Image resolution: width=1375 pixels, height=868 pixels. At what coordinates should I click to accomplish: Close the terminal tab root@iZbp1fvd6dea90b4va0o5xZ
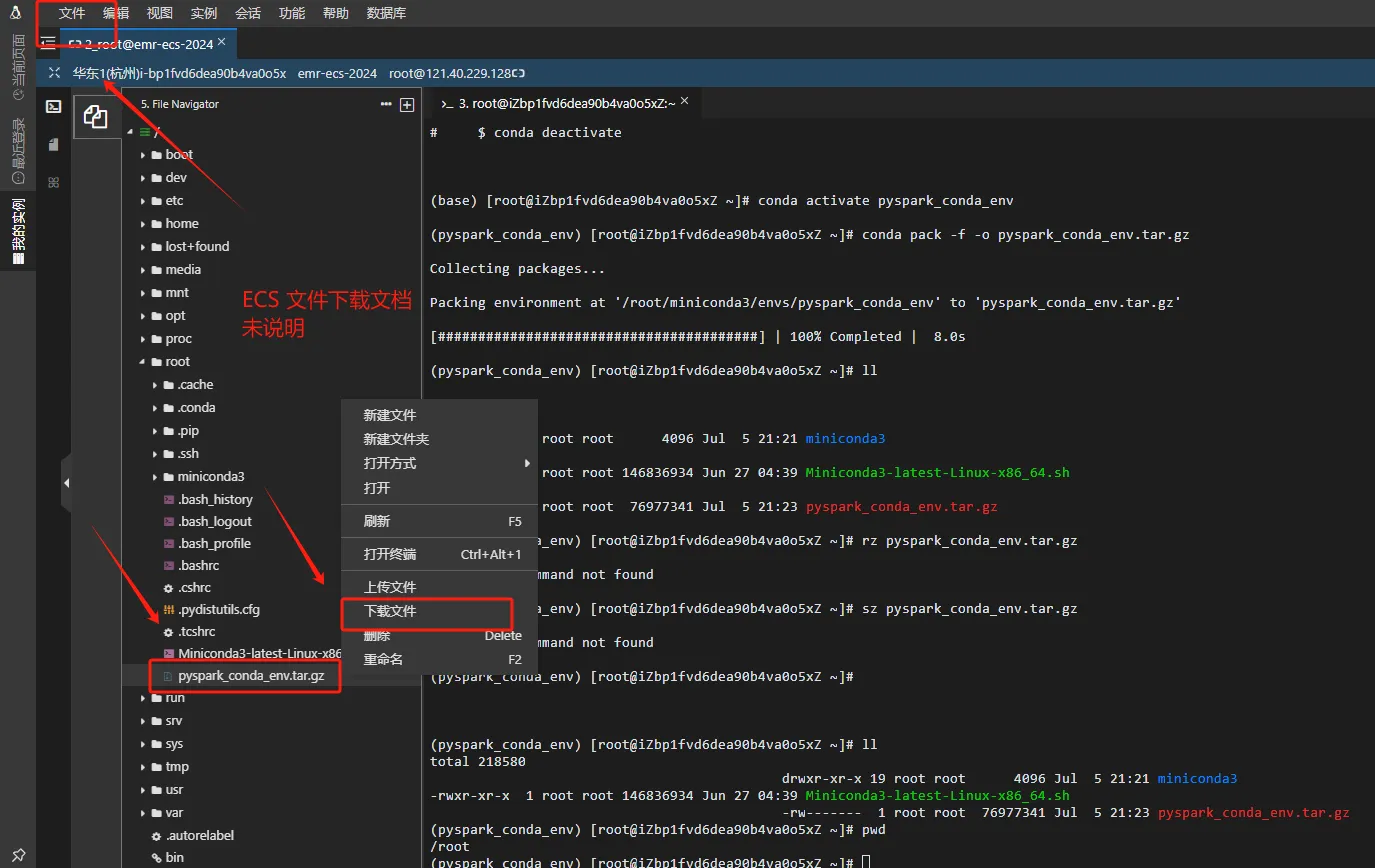(684, 102)
